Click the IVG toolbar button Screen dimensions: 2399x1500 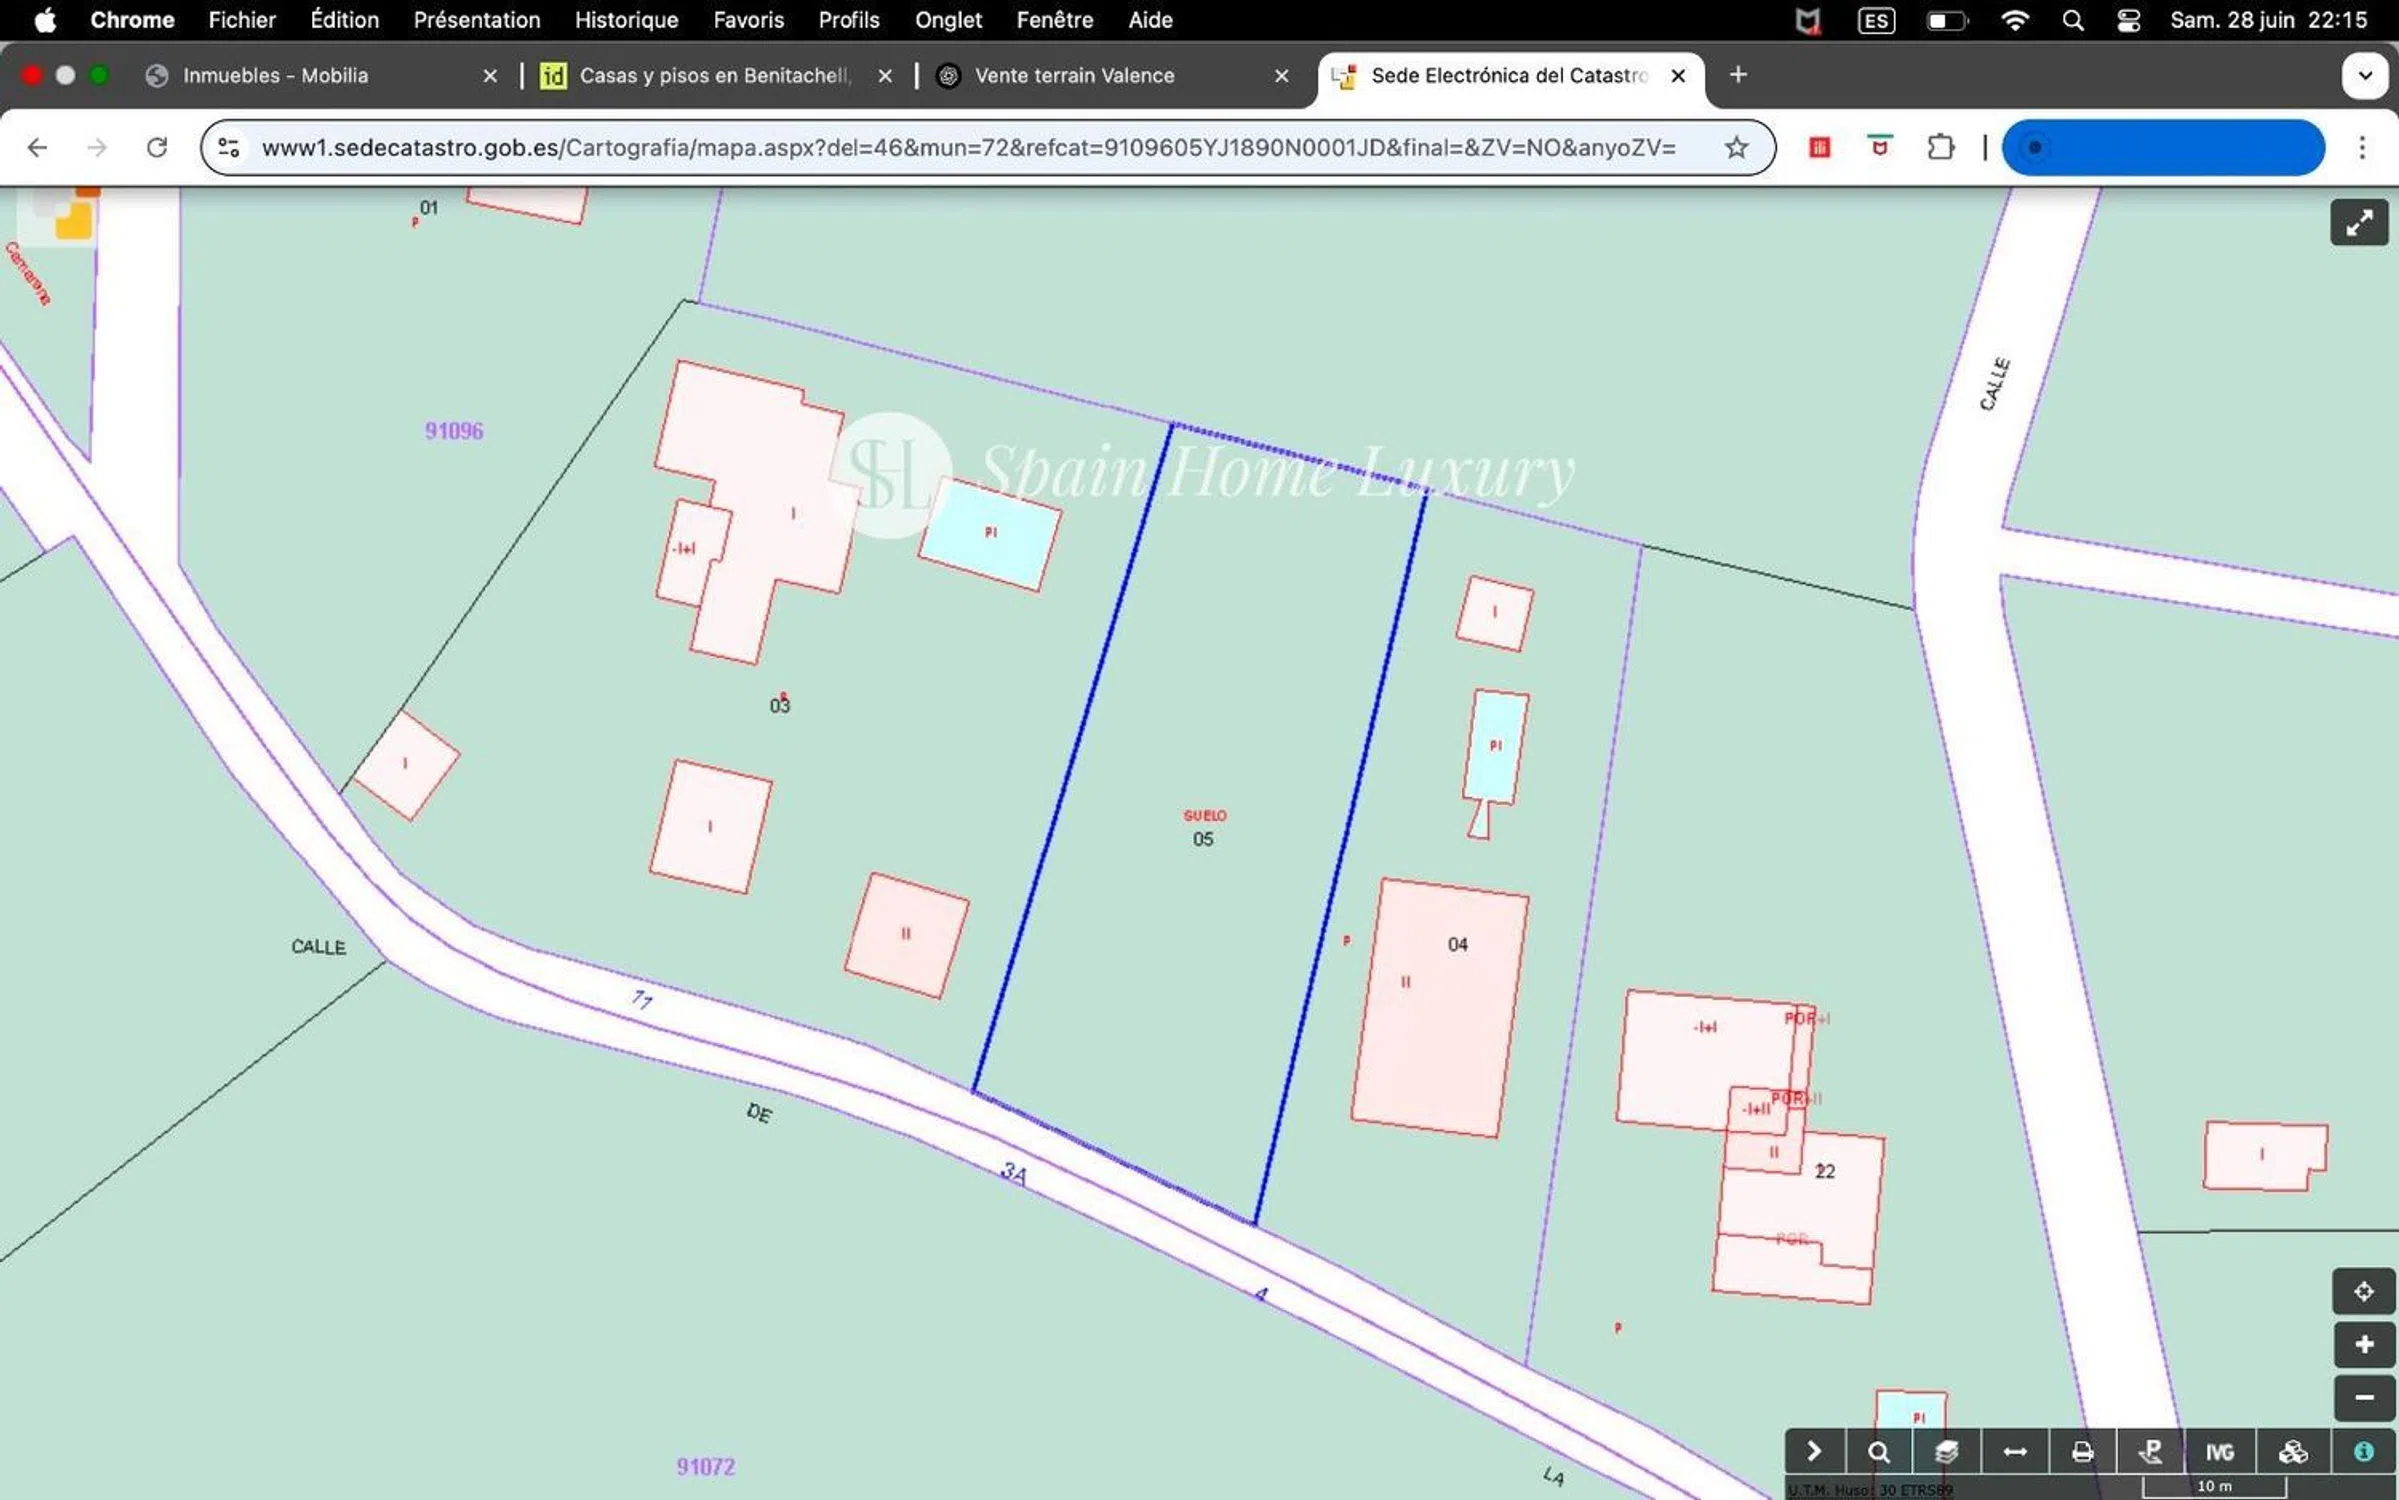pyautogui.click(x=2220, y=1451)
